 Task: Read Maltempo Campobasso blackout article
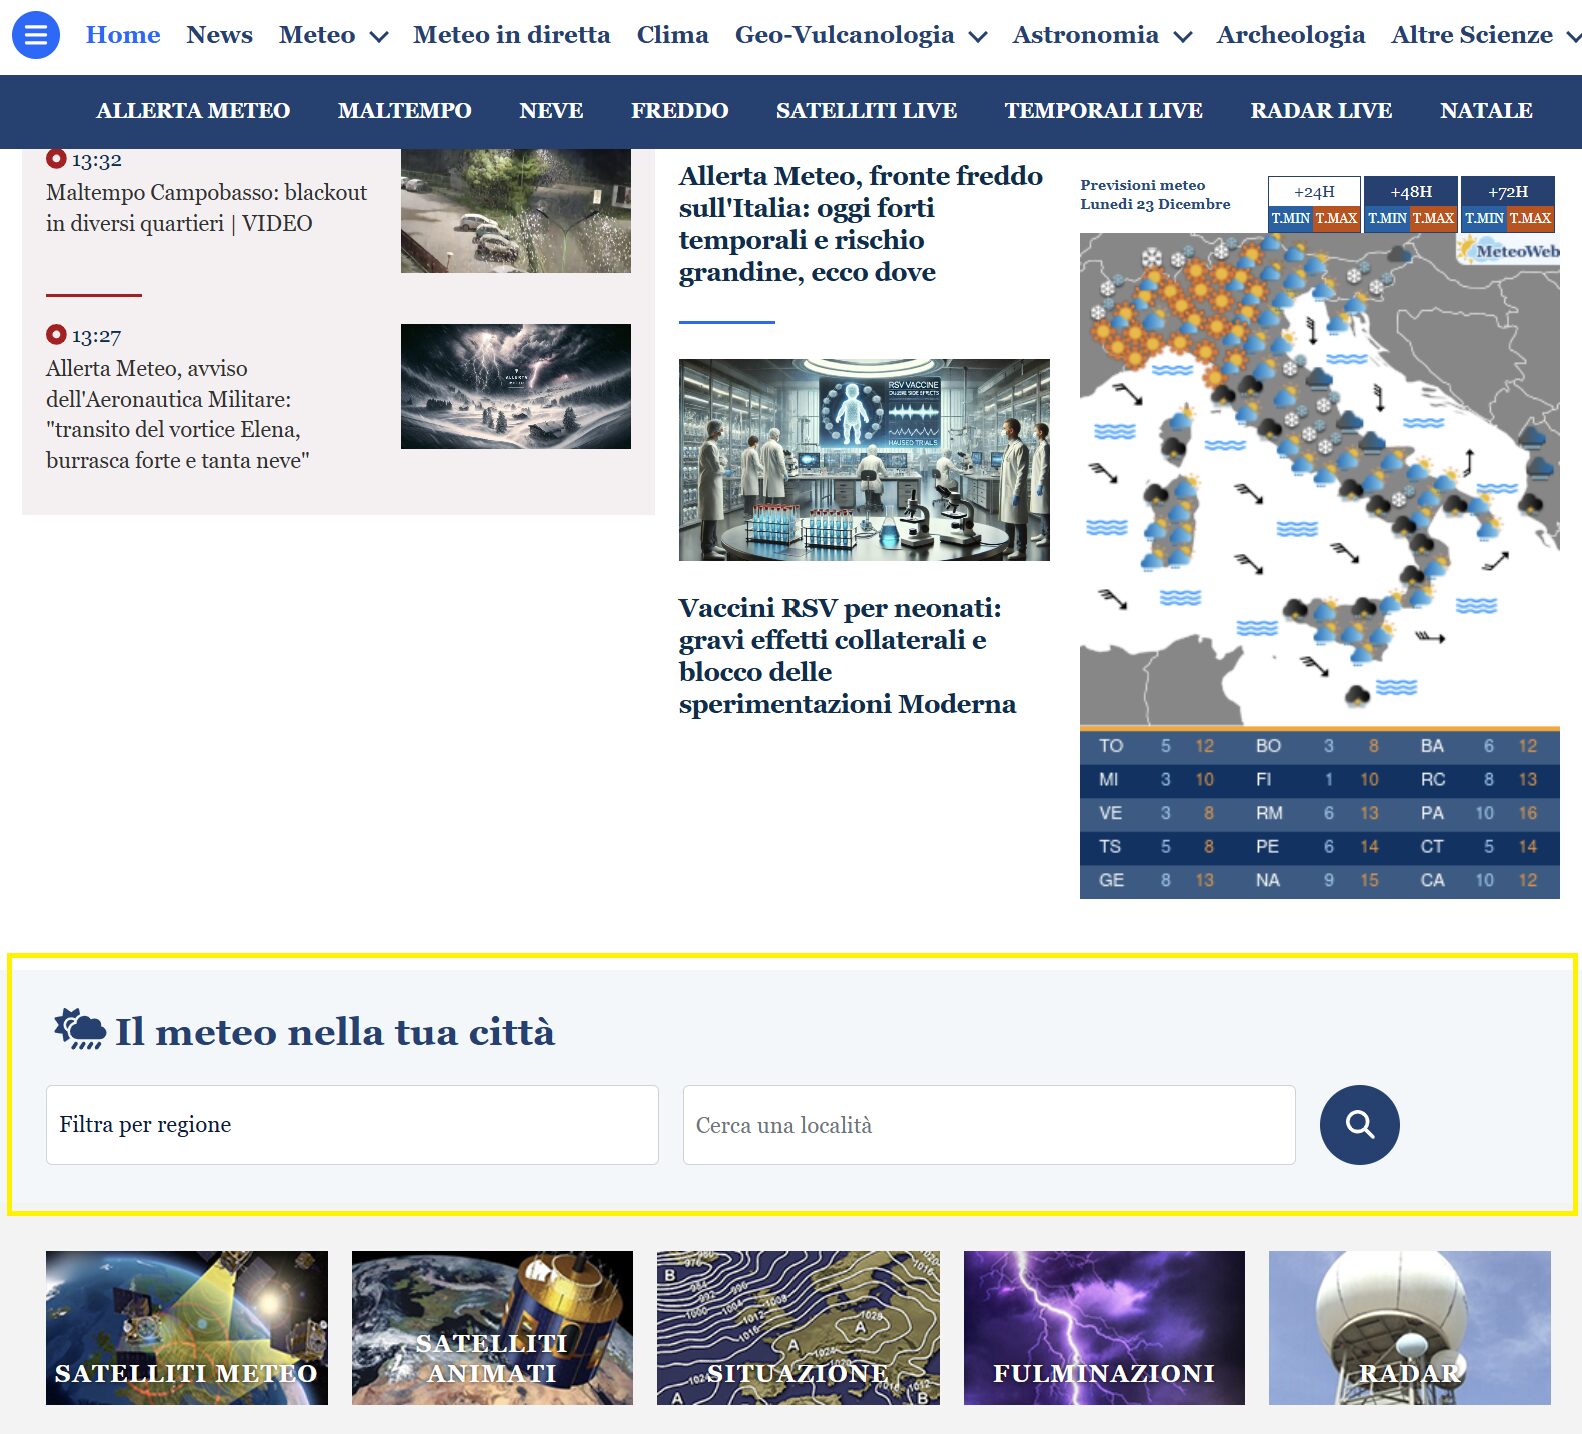206,208
